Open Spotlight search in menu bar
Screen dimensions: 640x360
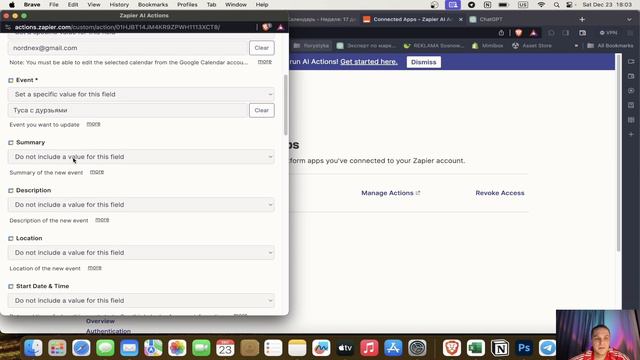(x=556, y=5)
